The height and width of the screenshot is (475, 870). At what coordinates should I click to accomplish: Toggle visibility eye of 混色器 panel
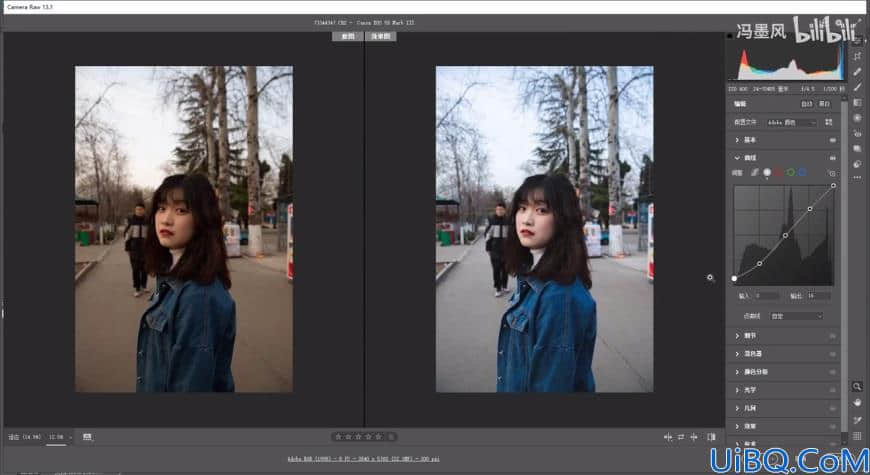[x=832, y=353]
